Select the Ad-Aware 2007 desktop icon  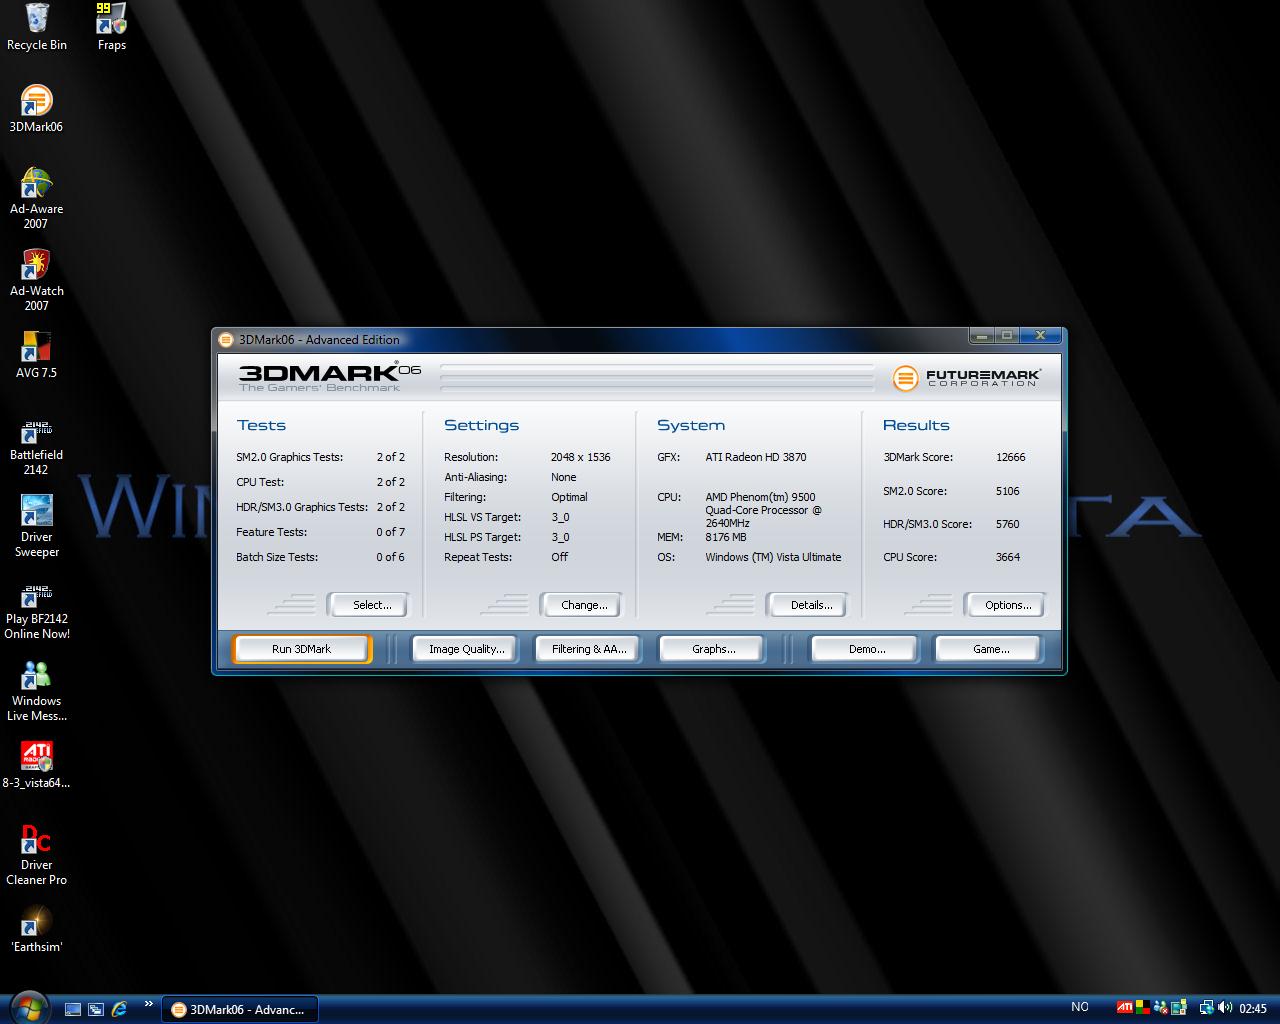[36, 199]
